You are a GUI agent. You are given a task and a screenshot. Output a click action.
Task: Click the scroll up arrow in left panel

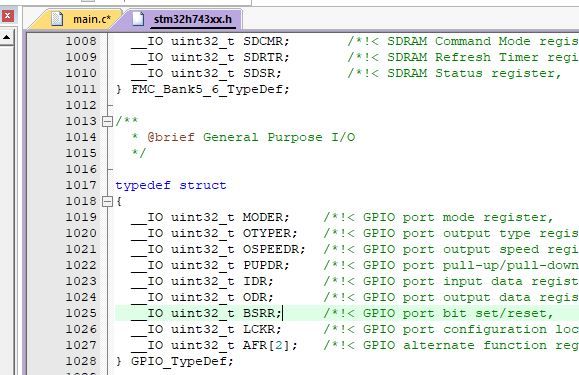pos(7,37)
